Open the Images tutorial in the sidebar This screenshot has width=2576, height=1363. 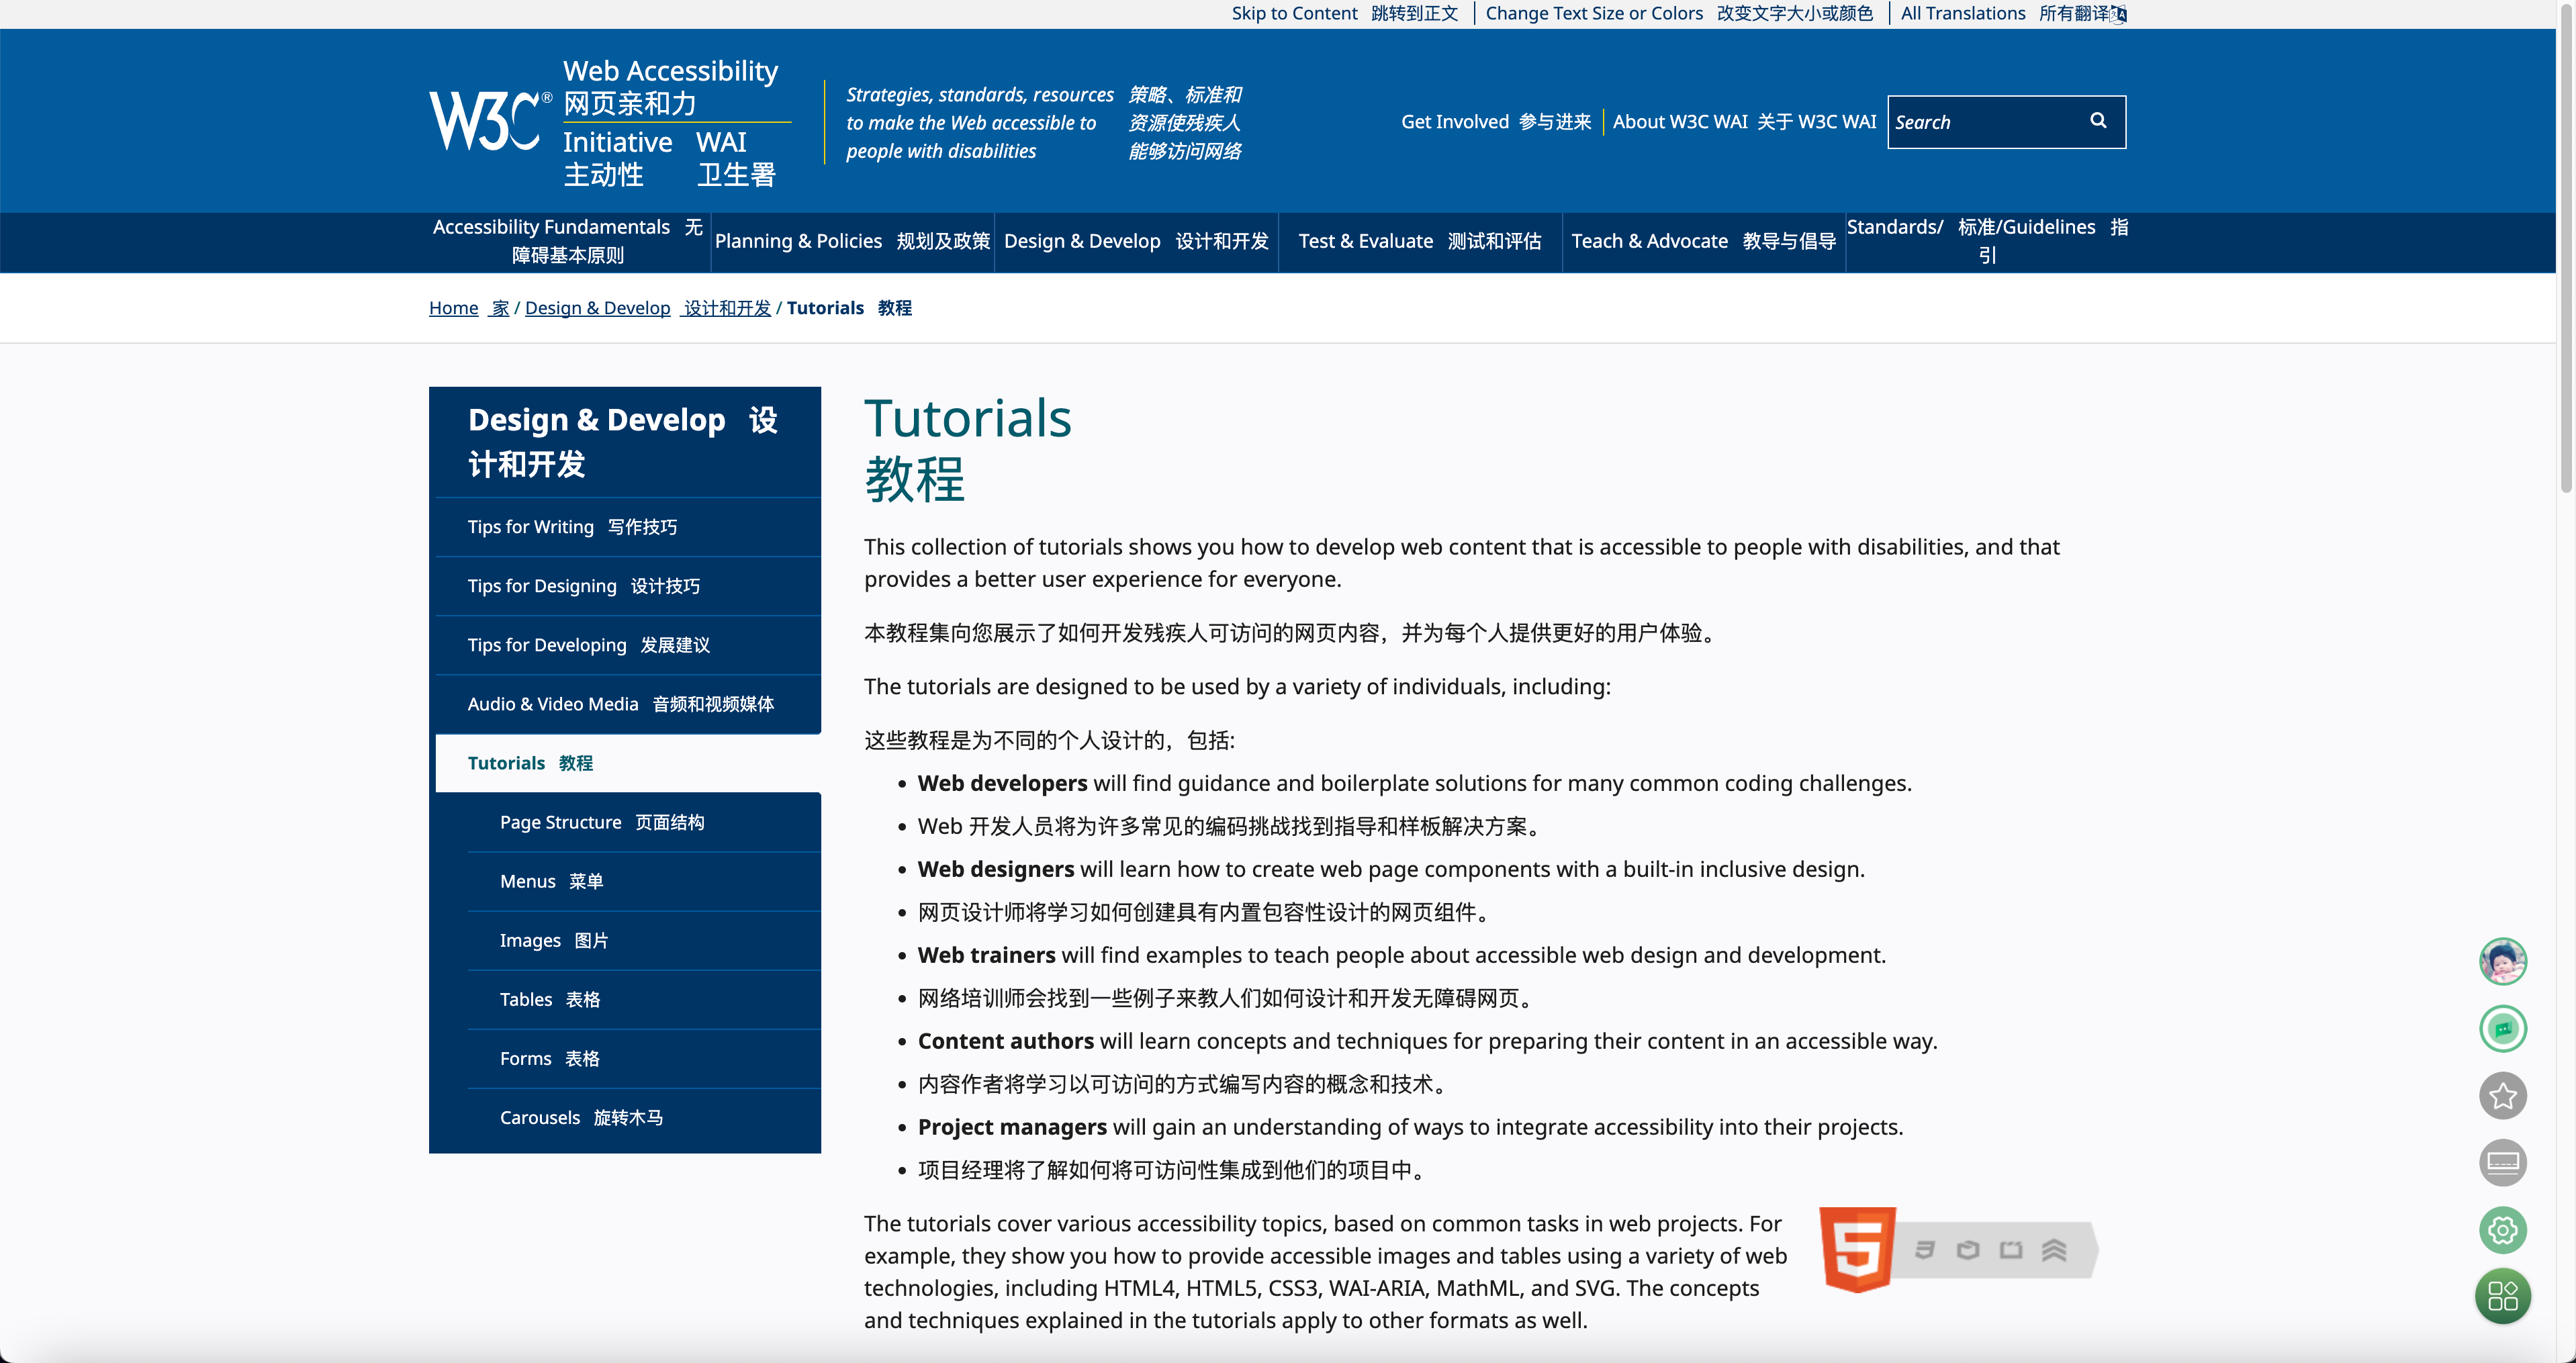[644, 940]
